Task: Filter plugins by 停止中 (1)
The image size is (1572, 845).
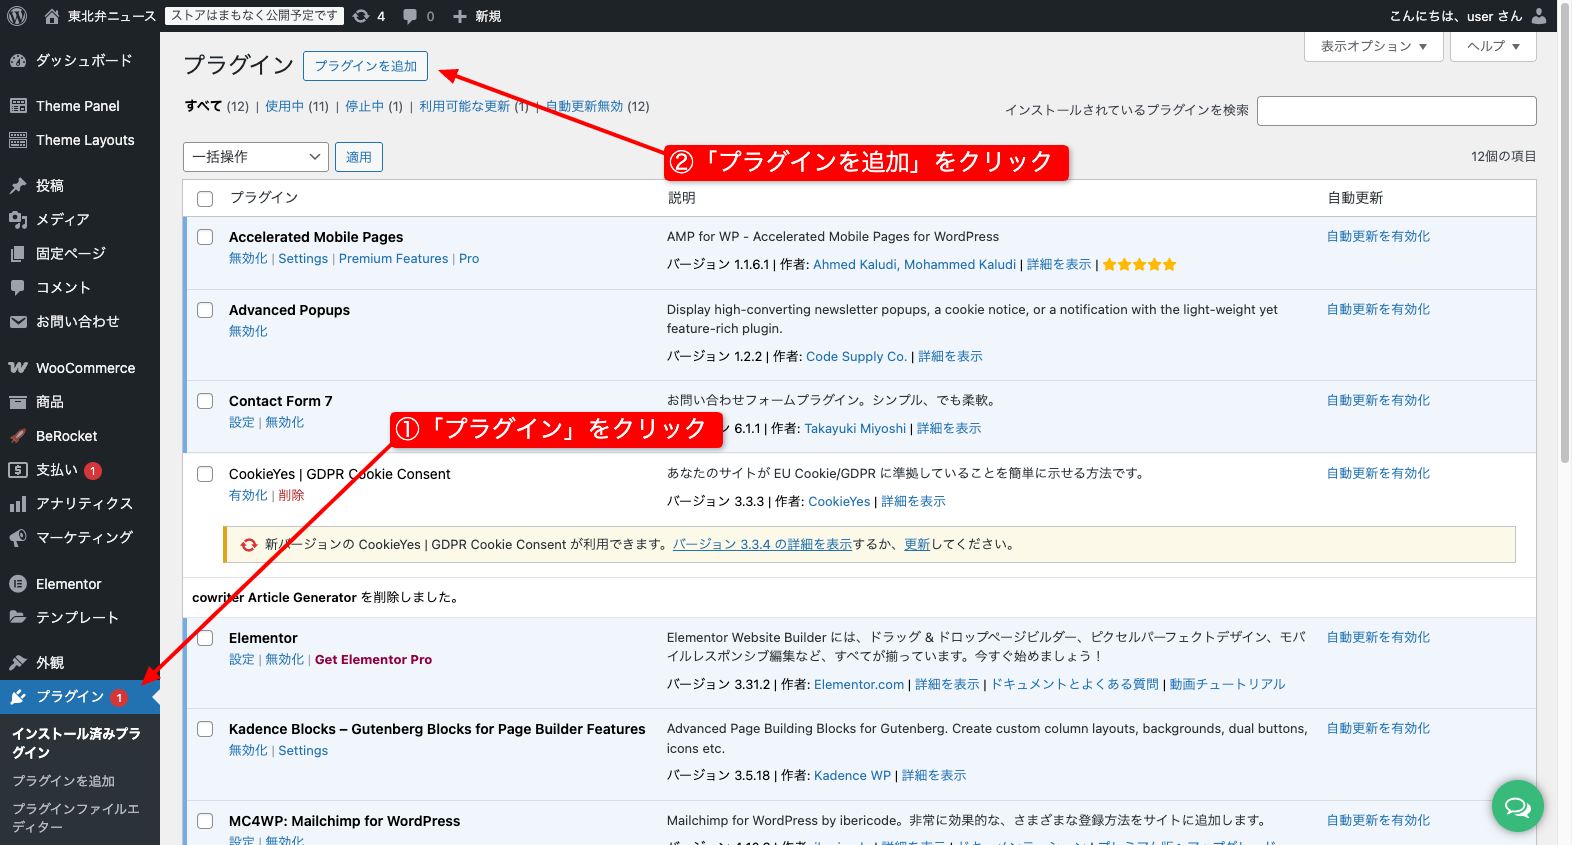Action: pos(374,106)
